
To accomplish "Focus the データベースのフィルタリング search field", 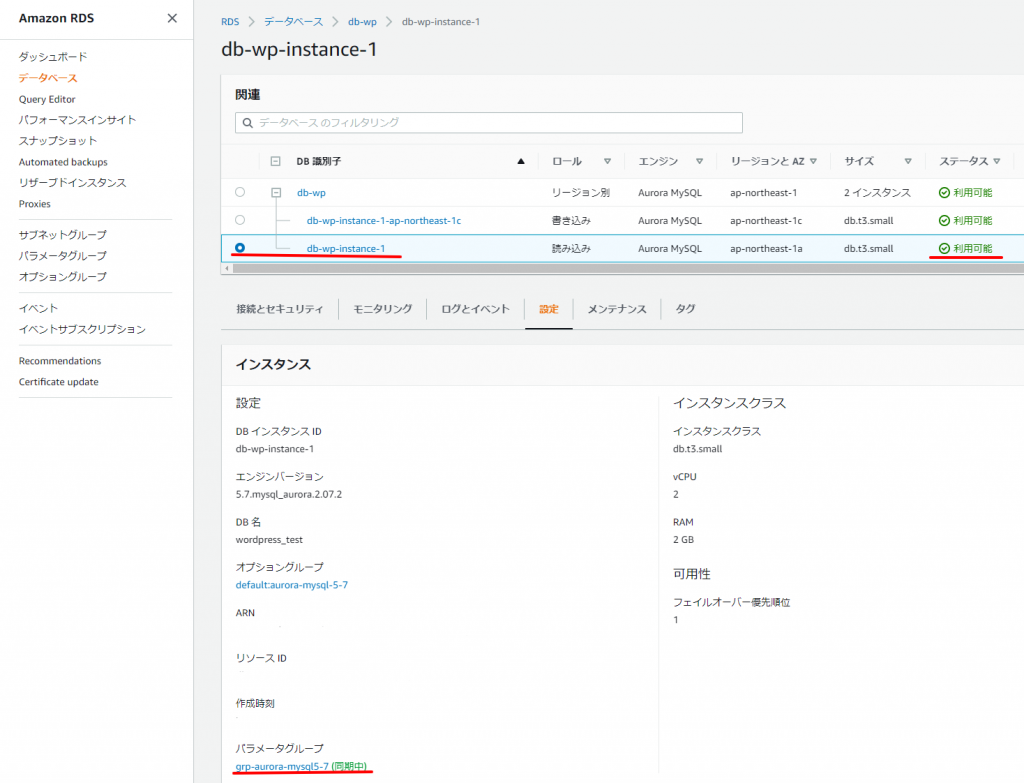I will (x=488, y=123).
